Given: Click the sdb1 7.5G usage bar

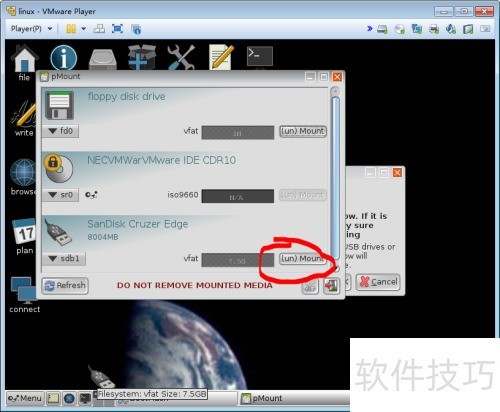Looking at the screenshot, I should [x=238, y=260].
